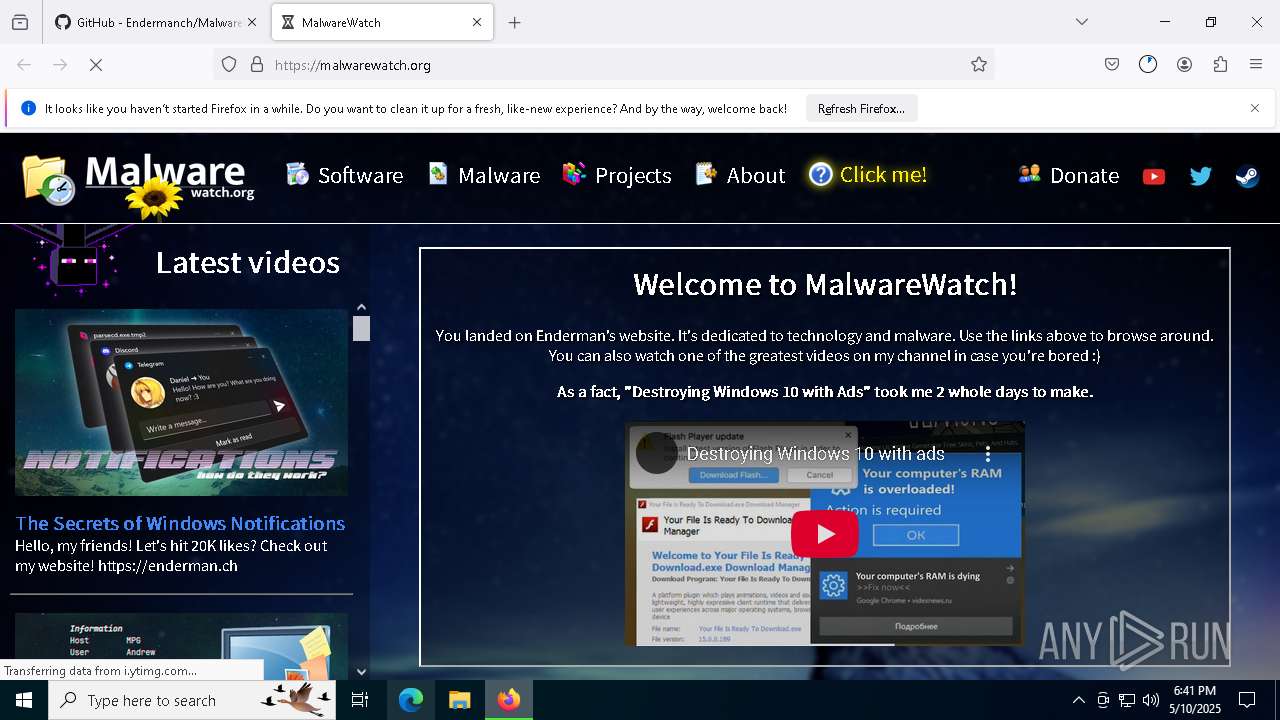Screen dimensions: 1280x720
Task: Open Firefox downloads progress icon
Action: pyautogui.click(x=1148, y=65)
